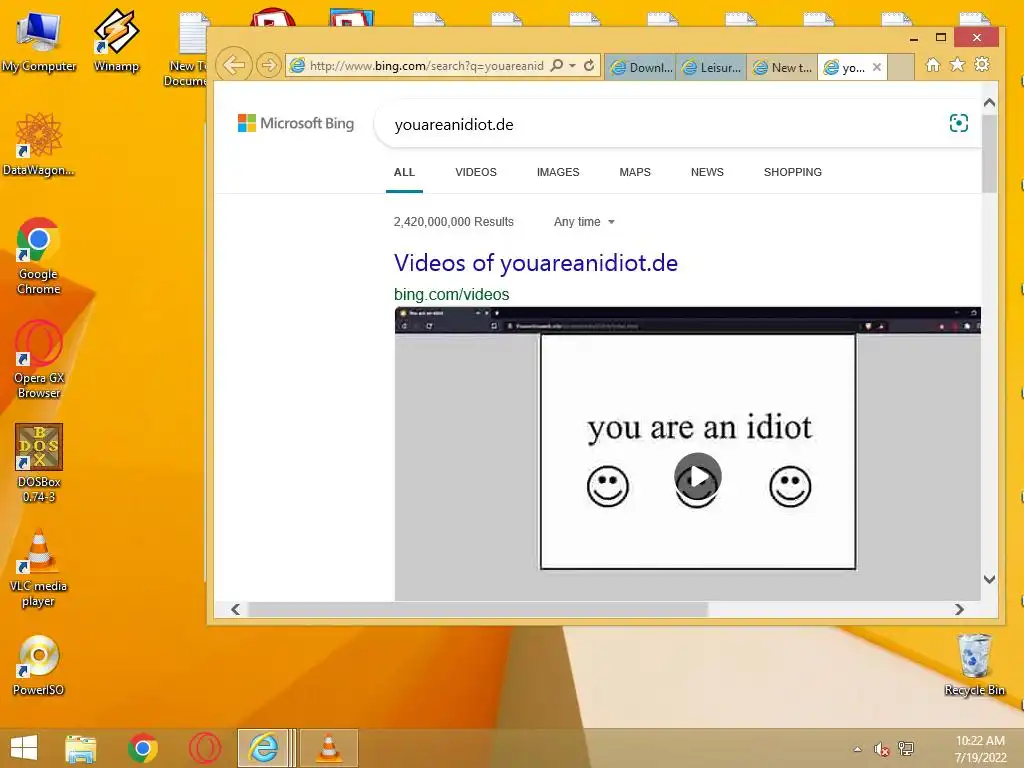The height and width of the screenshot is (768, 1024).
Task: Click horizontal scrollbar right arrow
Action: (x=959, y=609)
